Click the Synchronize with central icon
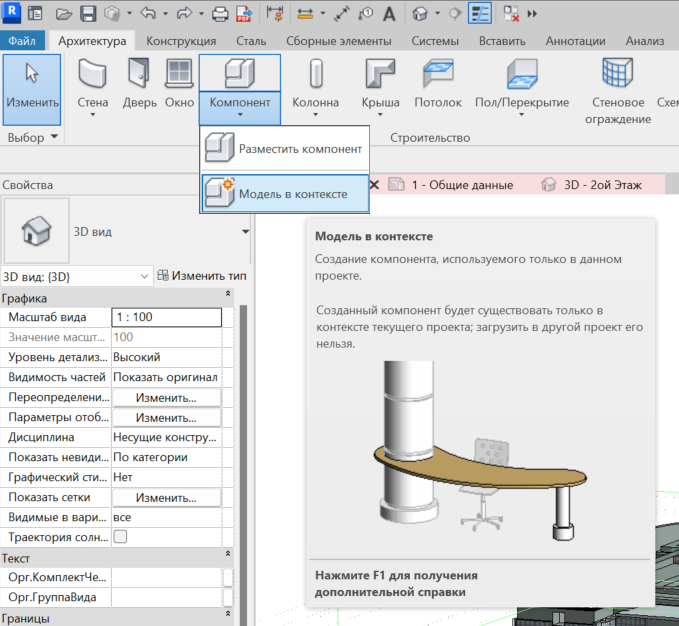 pos(112,14)
